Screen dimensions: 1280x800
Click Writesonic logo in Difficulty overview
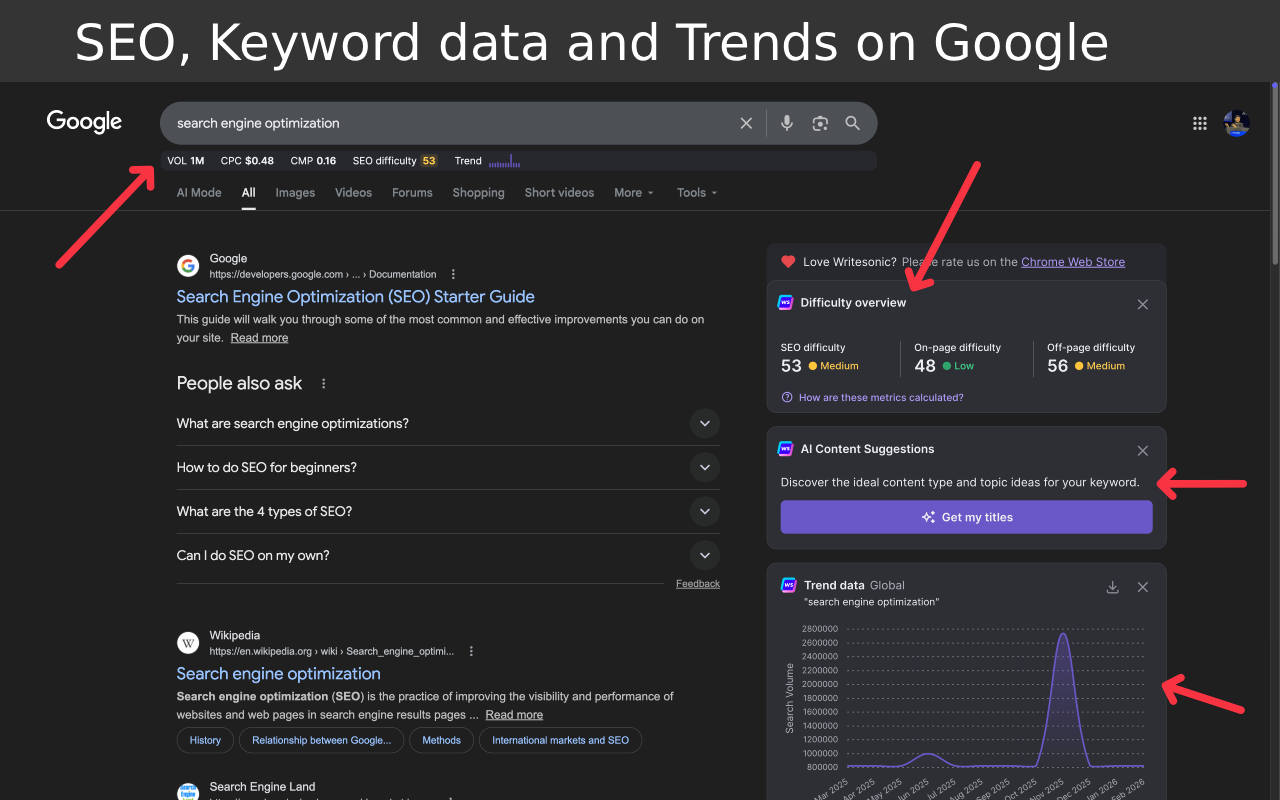point(786,302)
